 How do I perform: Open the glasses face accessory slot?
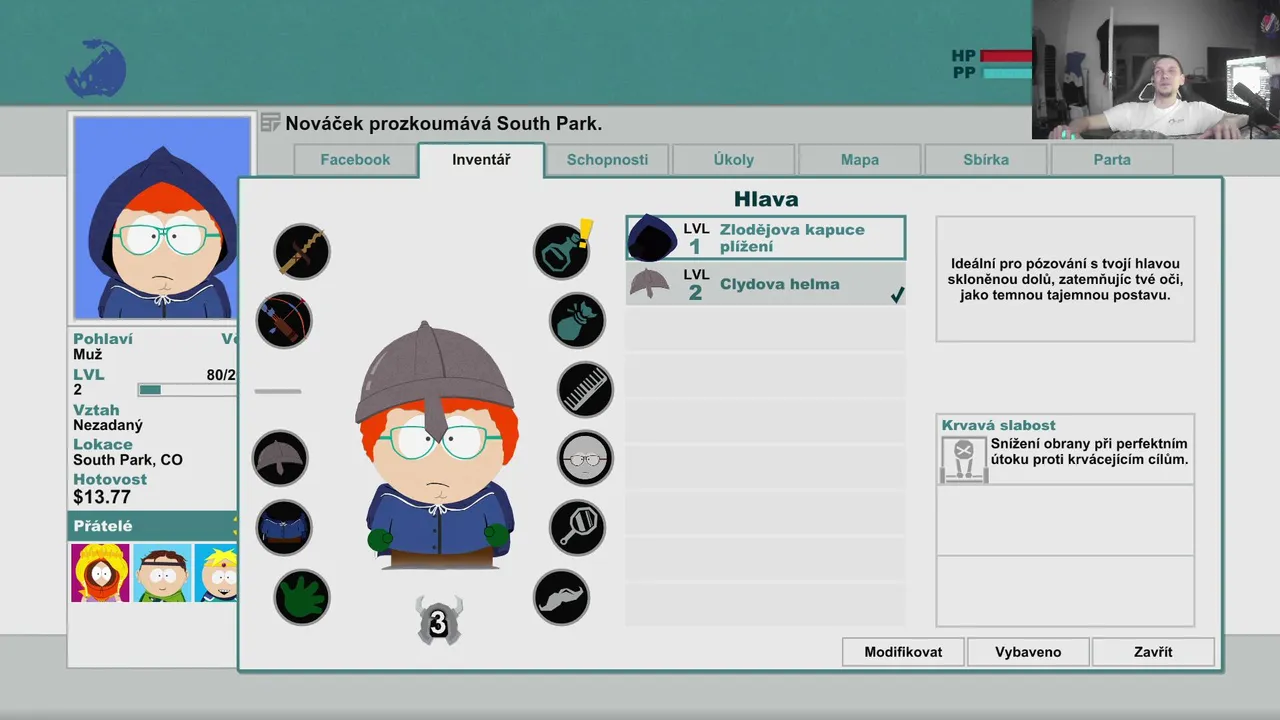click(x=585, y=458)
